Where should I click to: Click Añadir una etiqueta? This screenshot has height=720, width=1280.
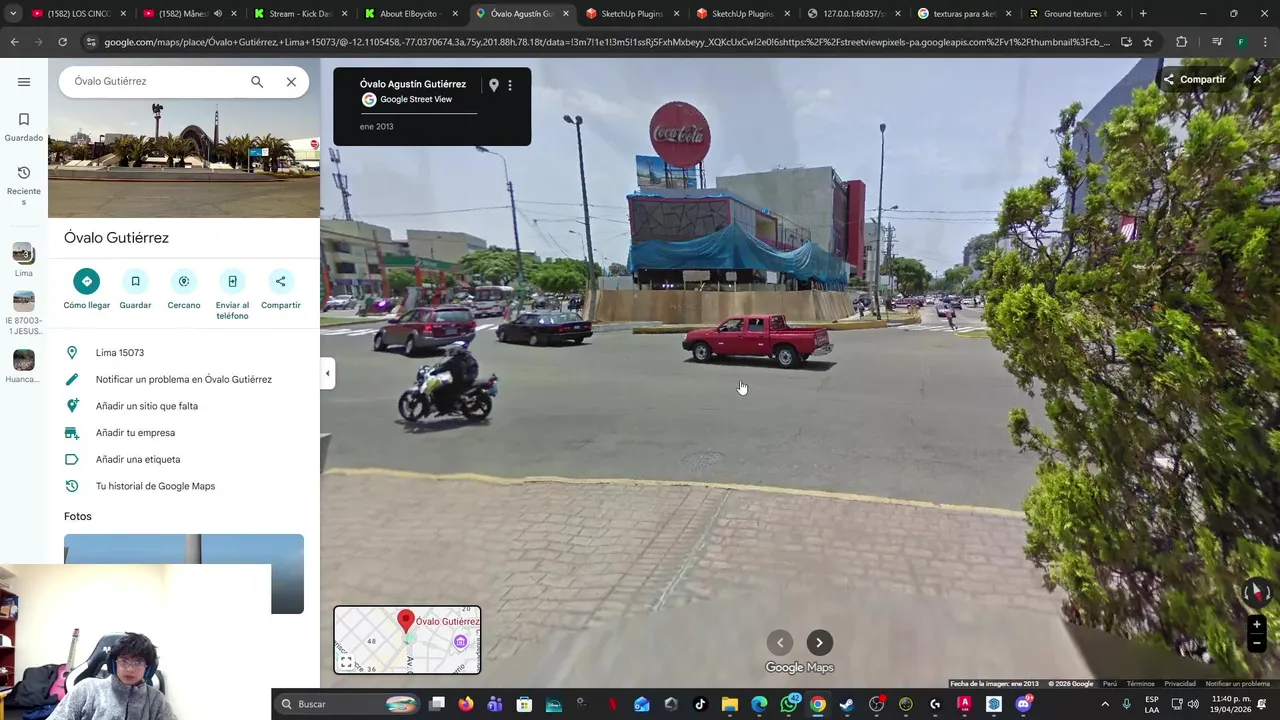tap(184, 459)
